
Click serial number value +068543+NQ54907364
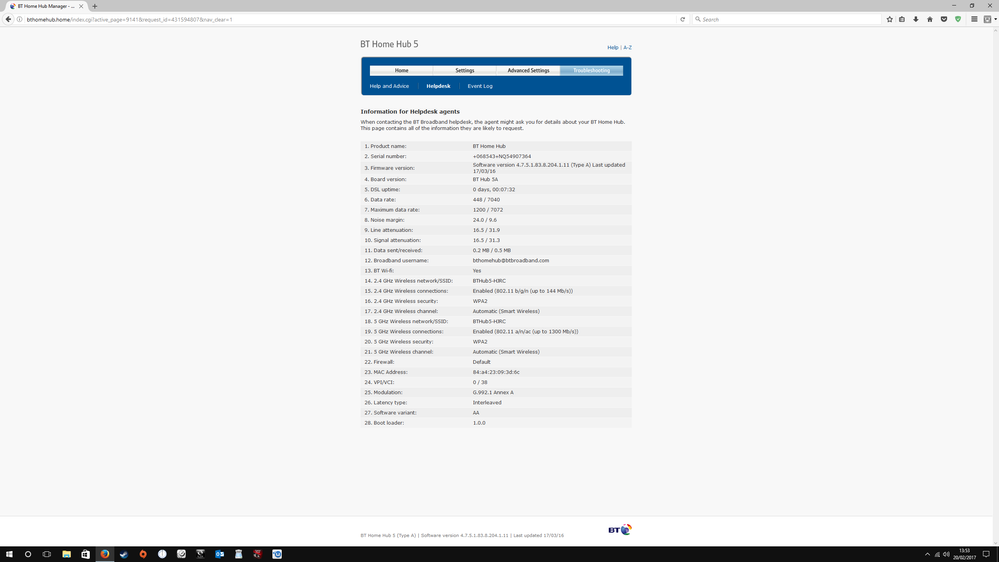(x=501, y=156)
